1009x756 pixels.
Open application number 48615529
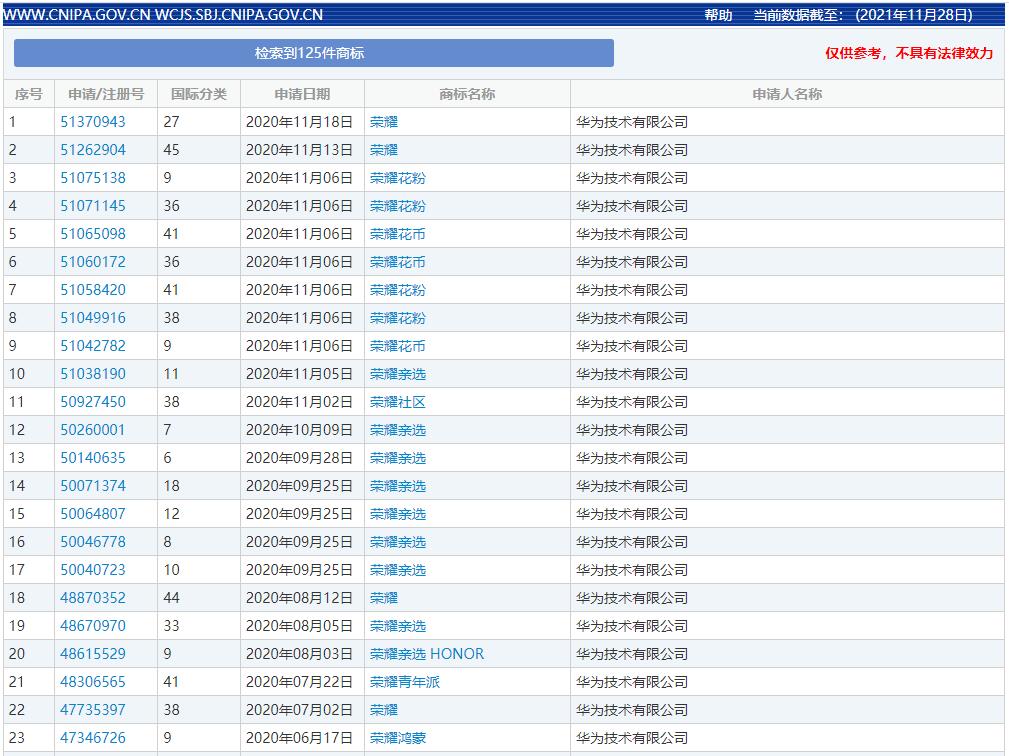click(x=93, y=654)
